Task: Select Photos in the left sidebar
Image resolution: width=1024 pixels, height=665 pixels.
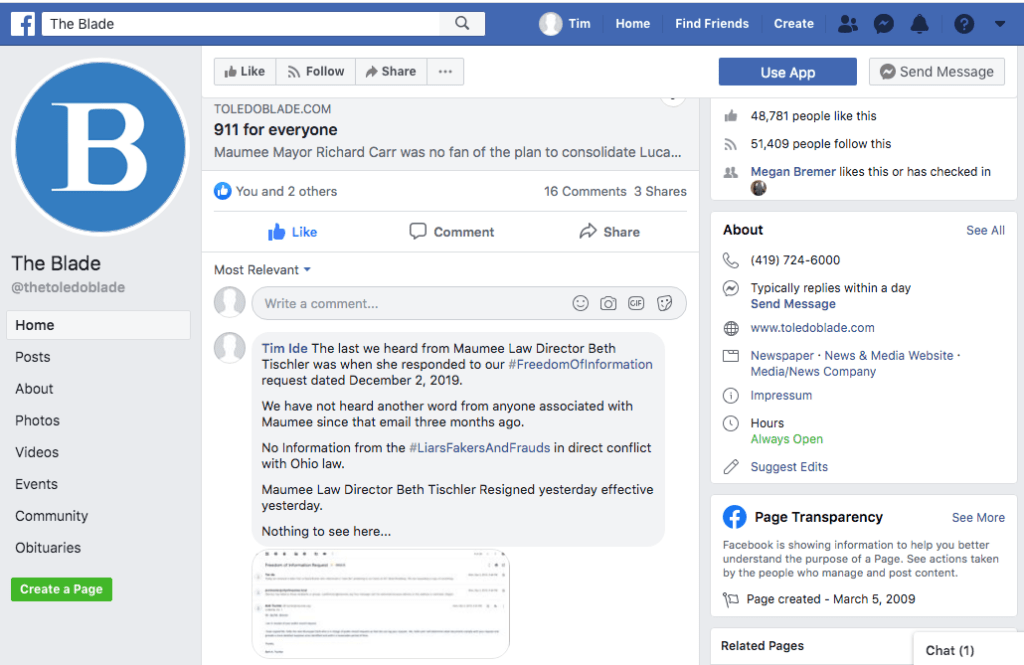Action: tap(37, 421)
